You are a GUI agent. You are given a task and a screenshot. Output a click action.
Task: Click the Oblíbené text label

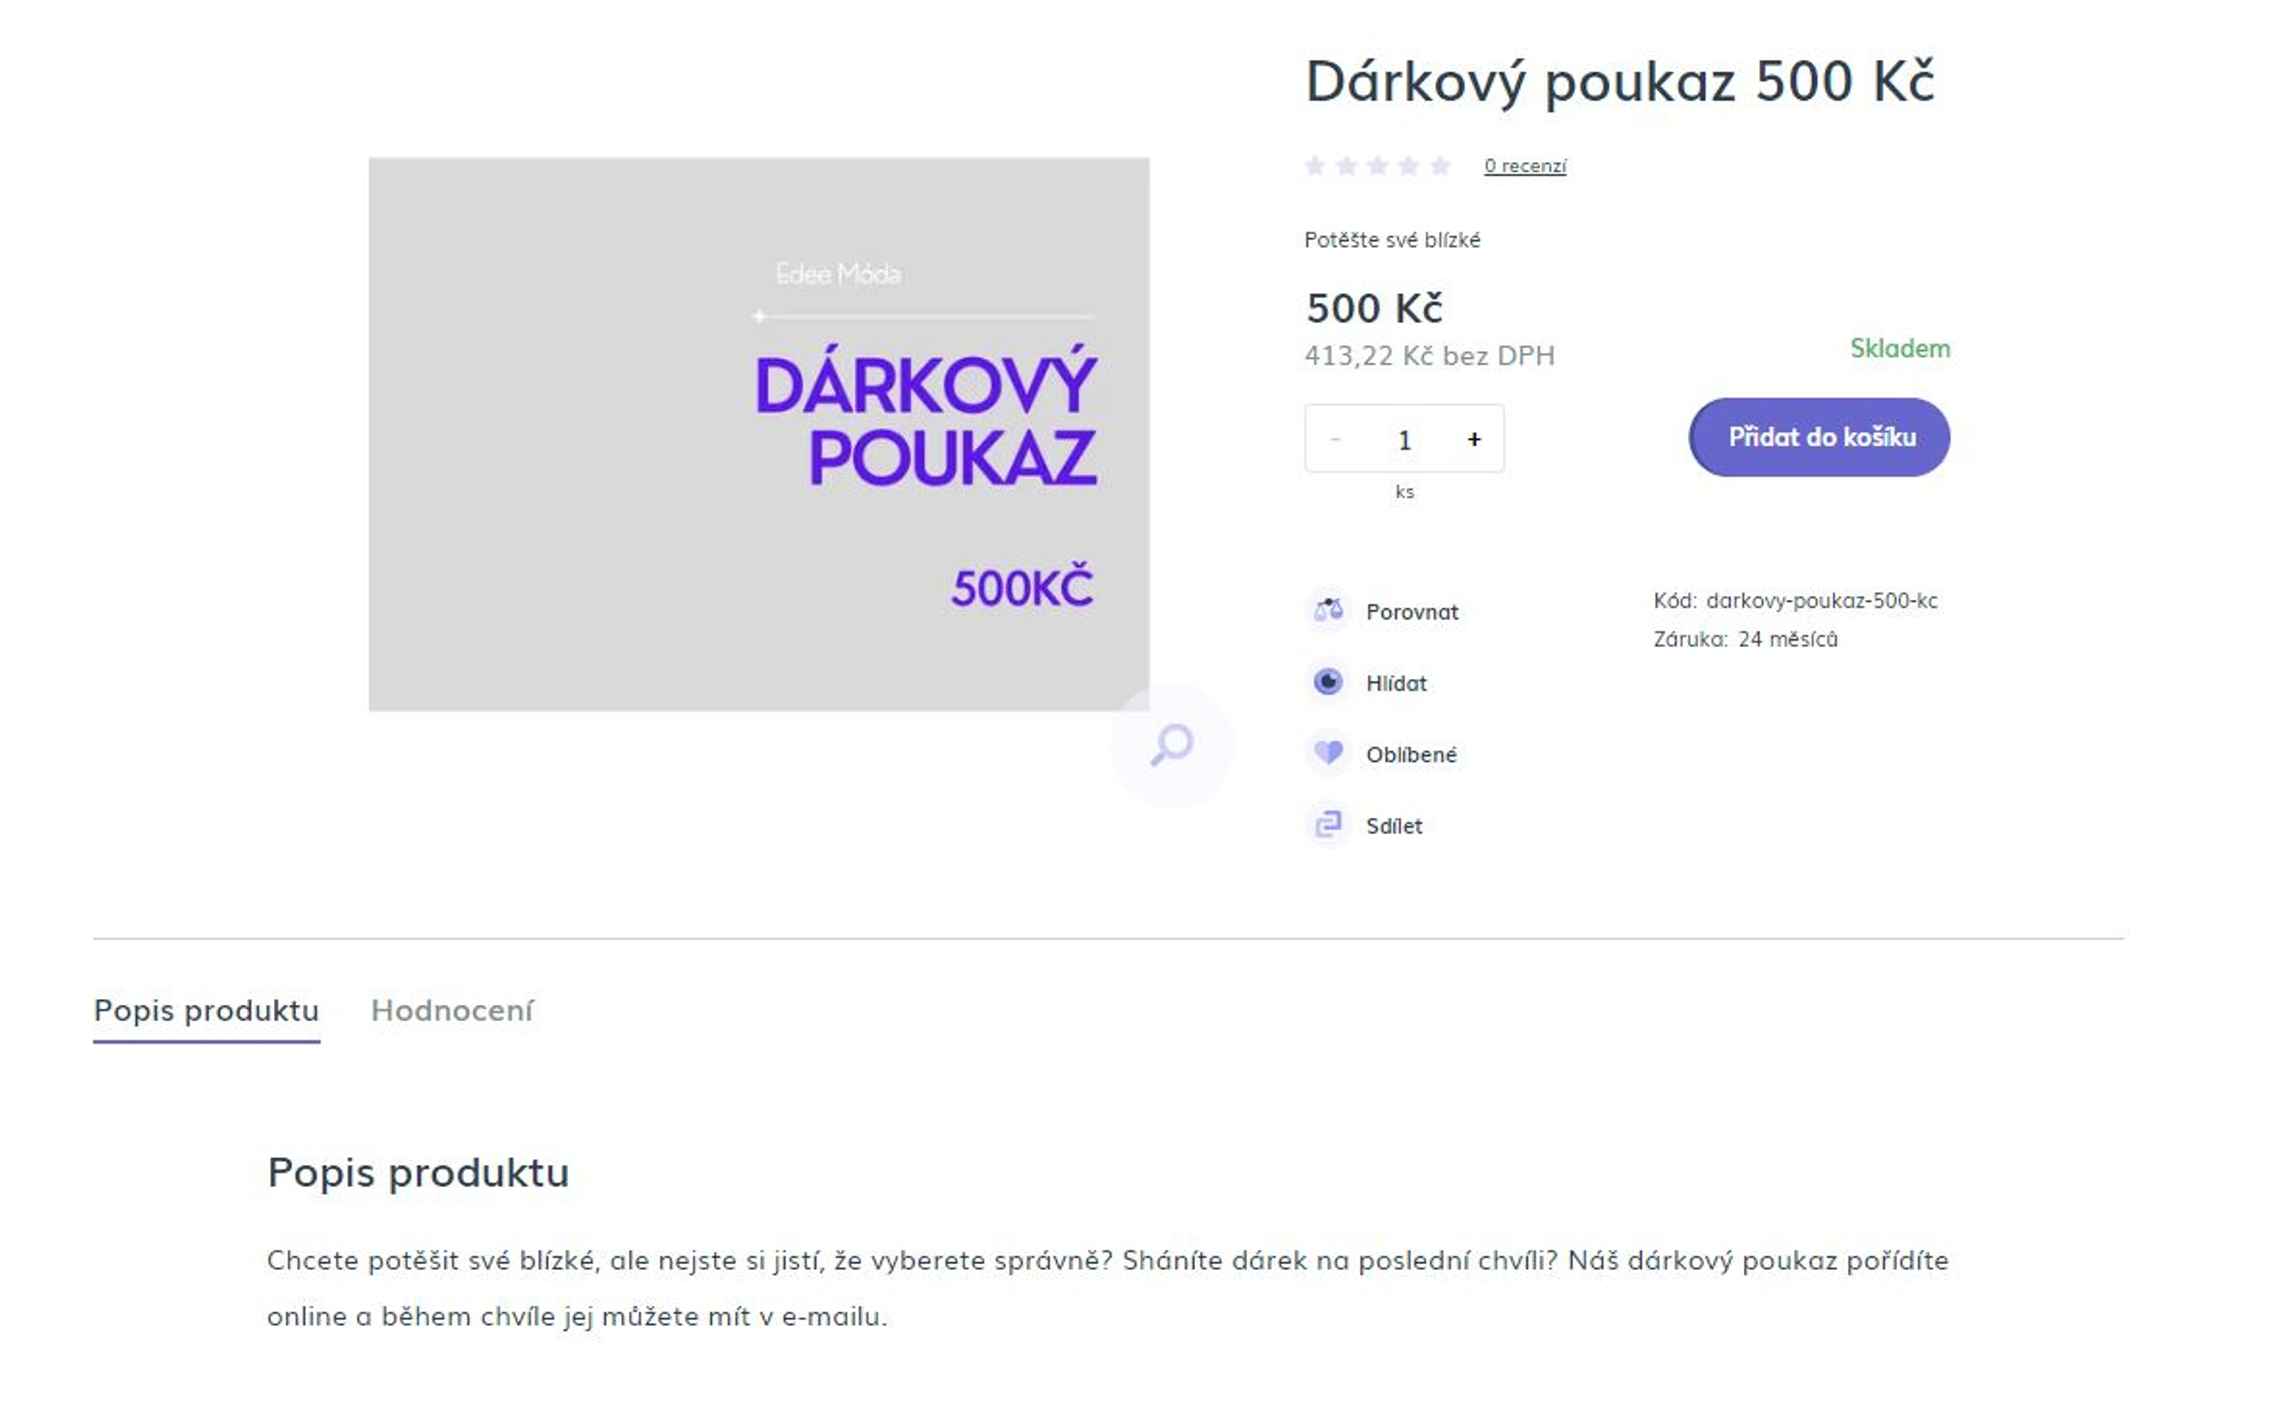click(x=1411, y=755)
